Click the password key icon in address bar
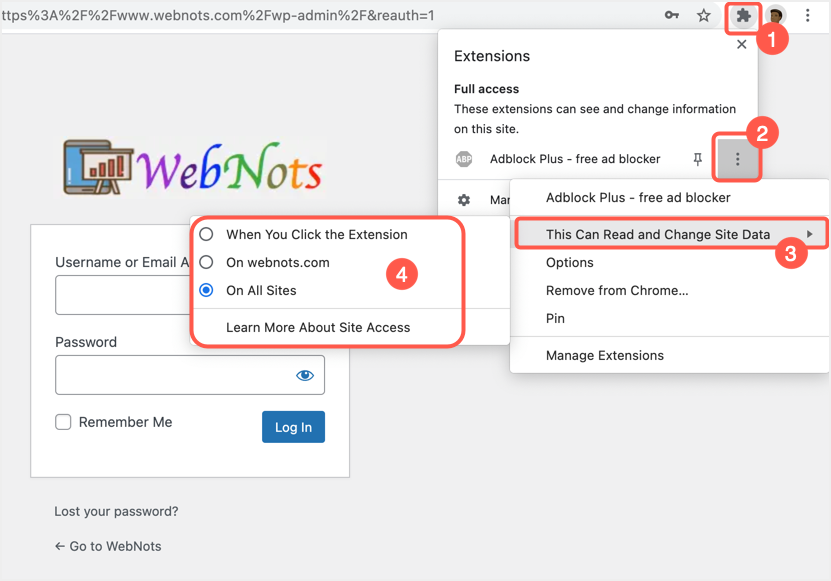The image size is (831, 581). point(673,16)
